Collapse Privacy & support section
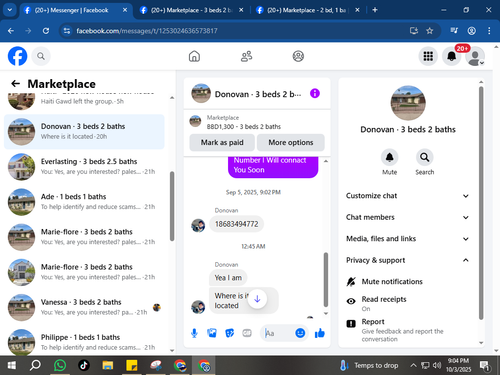500x375 pixels. tap(408, 260)
